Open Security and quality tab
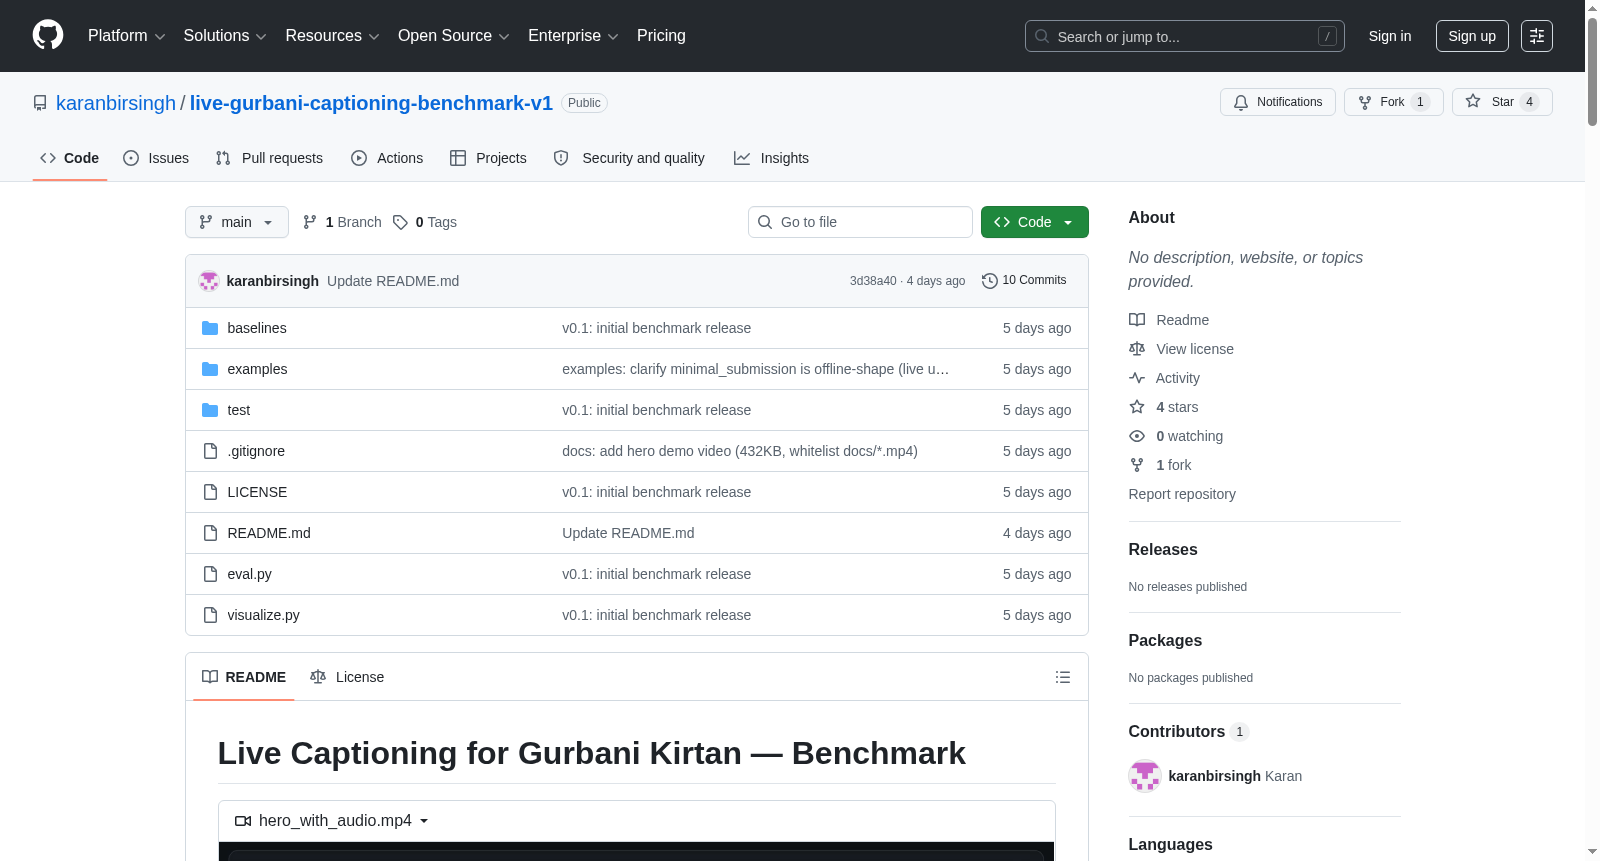1600x861 pixels. pyautogui.click(x=629, y=158)
